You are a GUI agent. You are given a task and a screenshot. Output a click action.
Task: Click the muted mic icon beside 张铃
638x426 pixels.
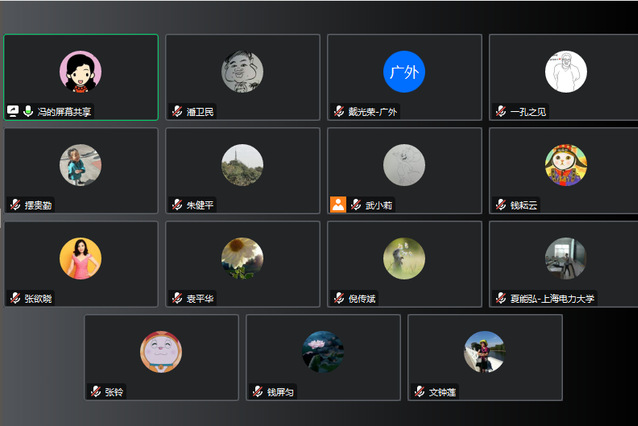click(96, 392)
